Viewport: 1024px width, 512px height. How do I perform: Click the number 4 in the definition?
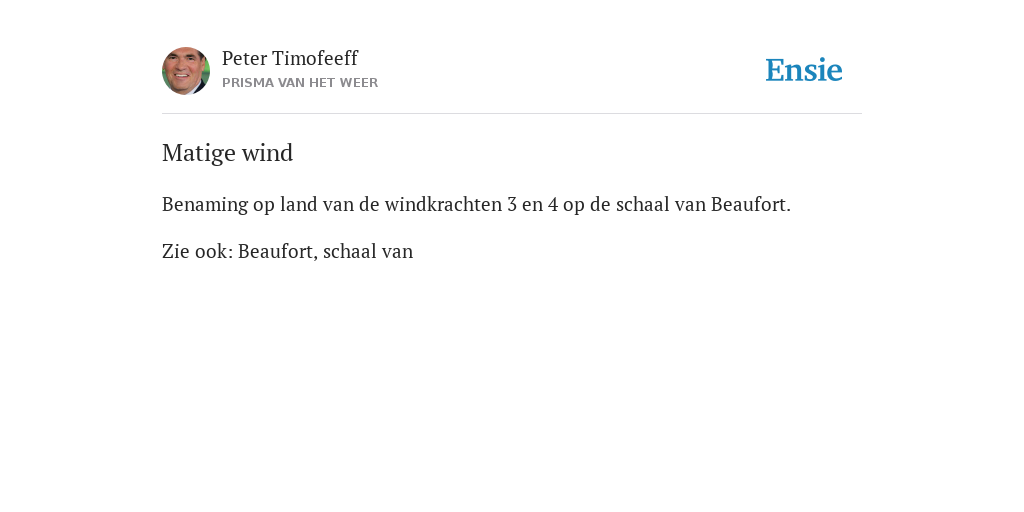click(x=553, y=205)
